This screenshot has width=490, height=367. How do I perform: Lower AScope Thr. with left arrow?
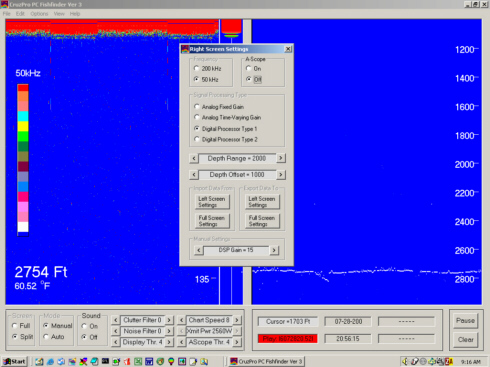[x=181, y=342]
